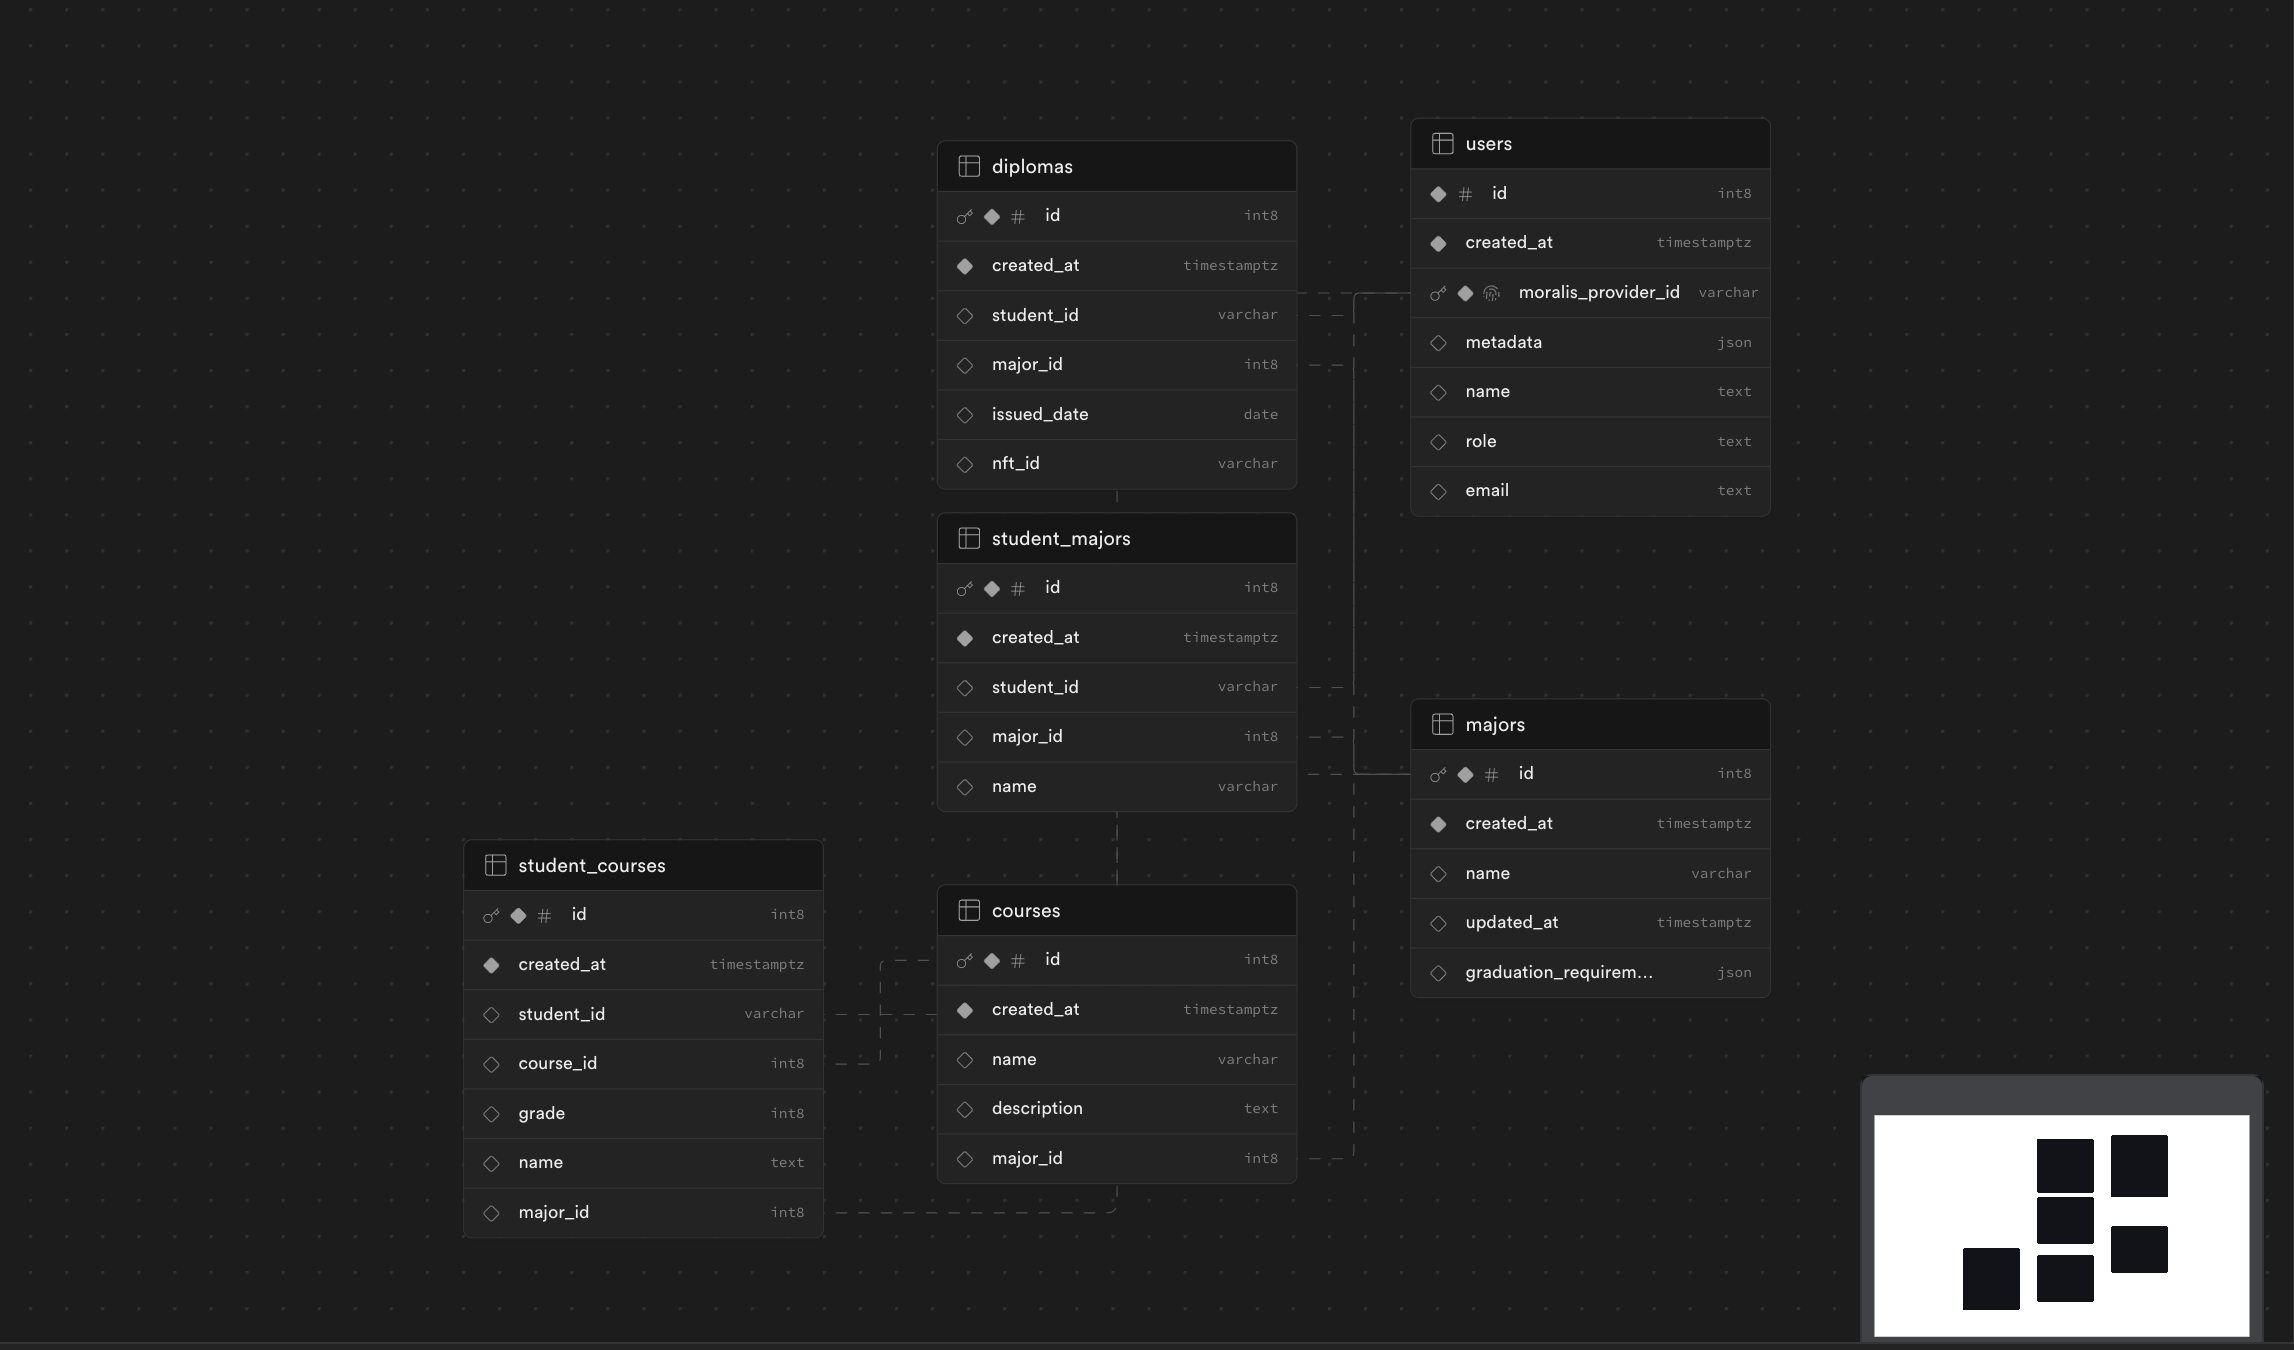Viewport: 2294px width, 1350px height.
Task: Click the hash identity icon in users id row
Action: coord(1465,194)
